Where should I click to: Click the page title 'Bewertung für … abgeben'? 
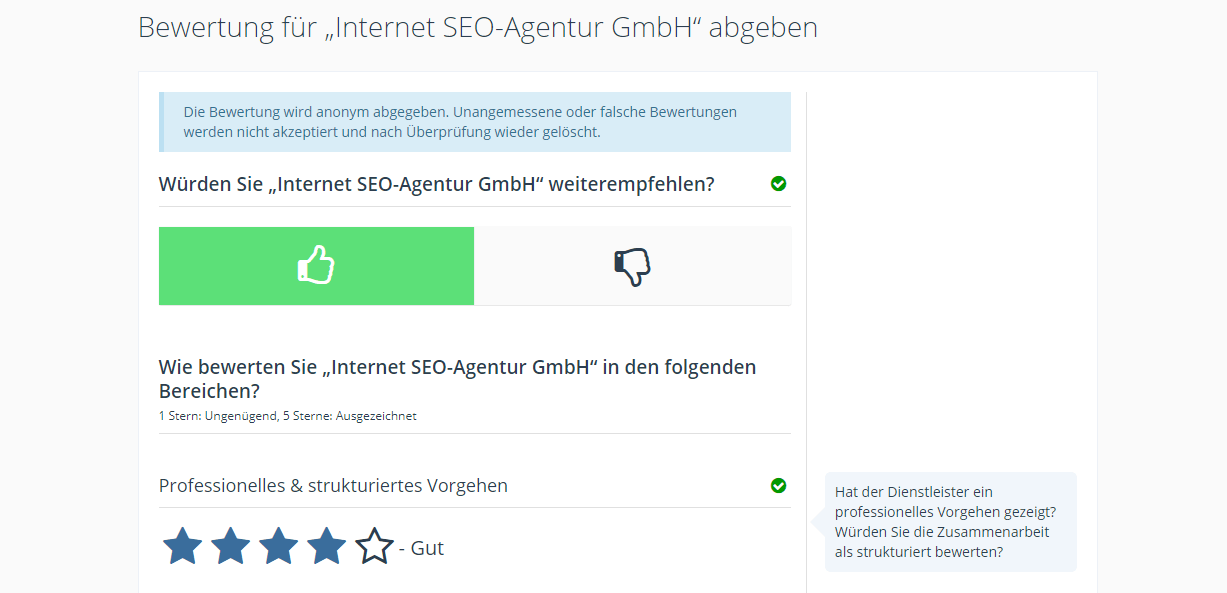(x=477, y=28)
